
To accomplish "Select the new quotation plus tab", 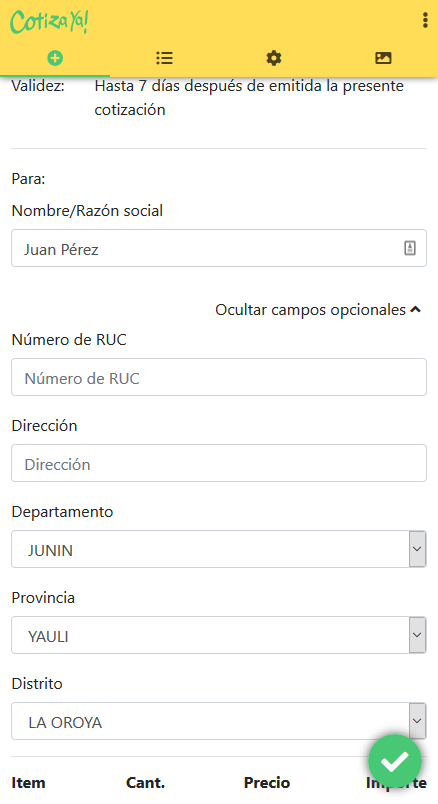I will [55, 58].
